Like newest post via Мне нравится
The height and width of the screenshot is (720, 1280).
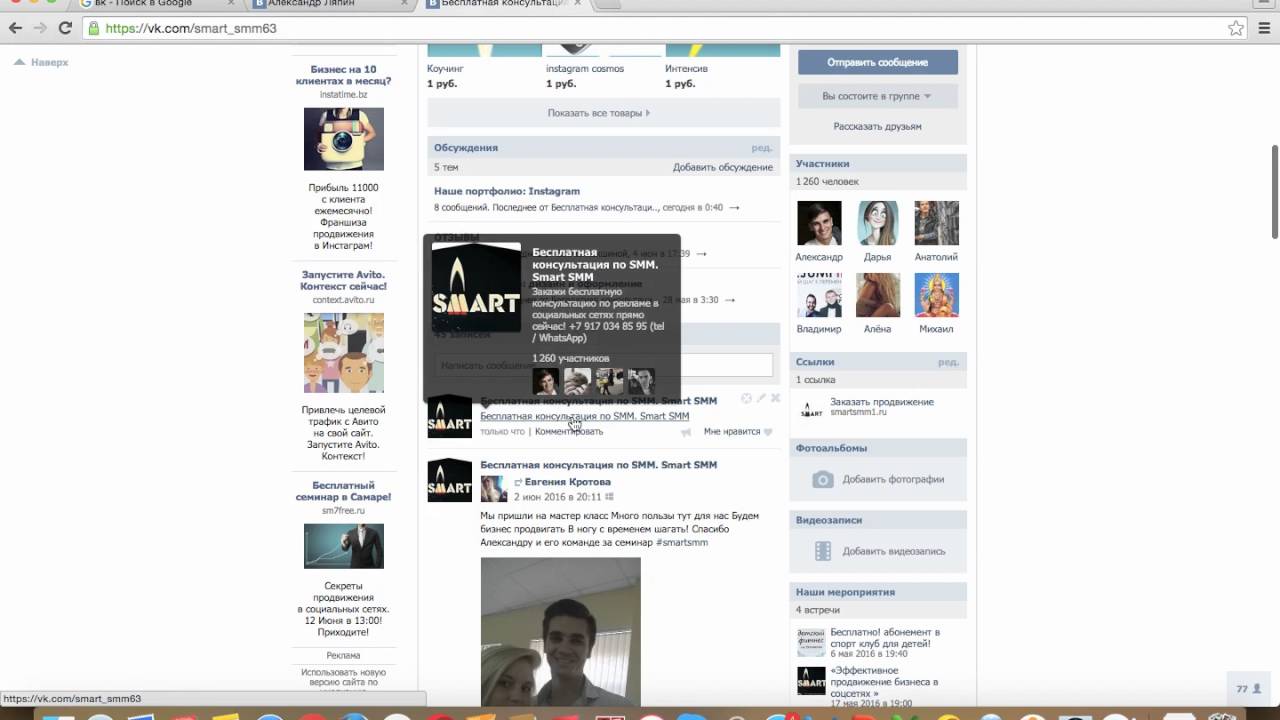(x=738, y=432)
